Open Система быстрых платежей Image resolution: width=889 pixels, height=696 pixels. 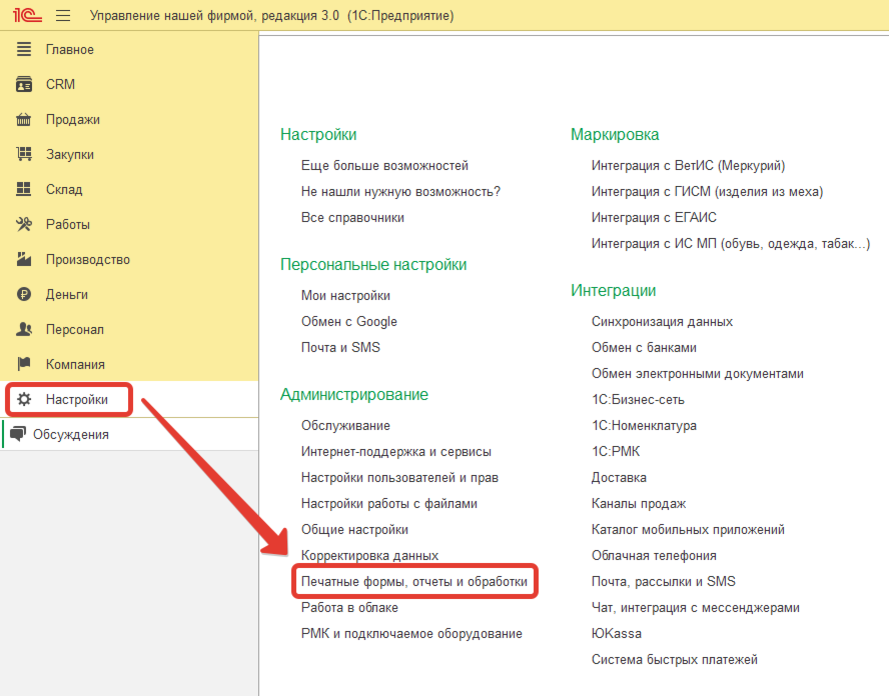point(674,660)
